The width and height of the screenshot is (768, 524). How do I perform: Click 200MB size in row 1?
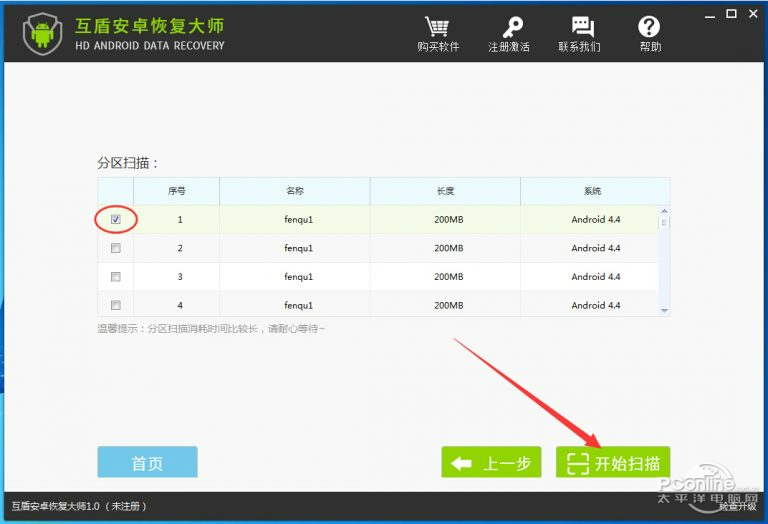coord(449,219)
